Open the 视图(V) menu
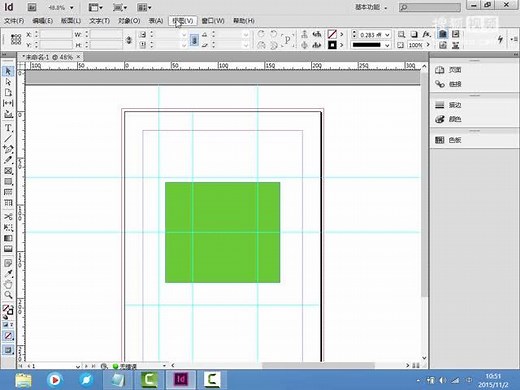 (183, 21)
